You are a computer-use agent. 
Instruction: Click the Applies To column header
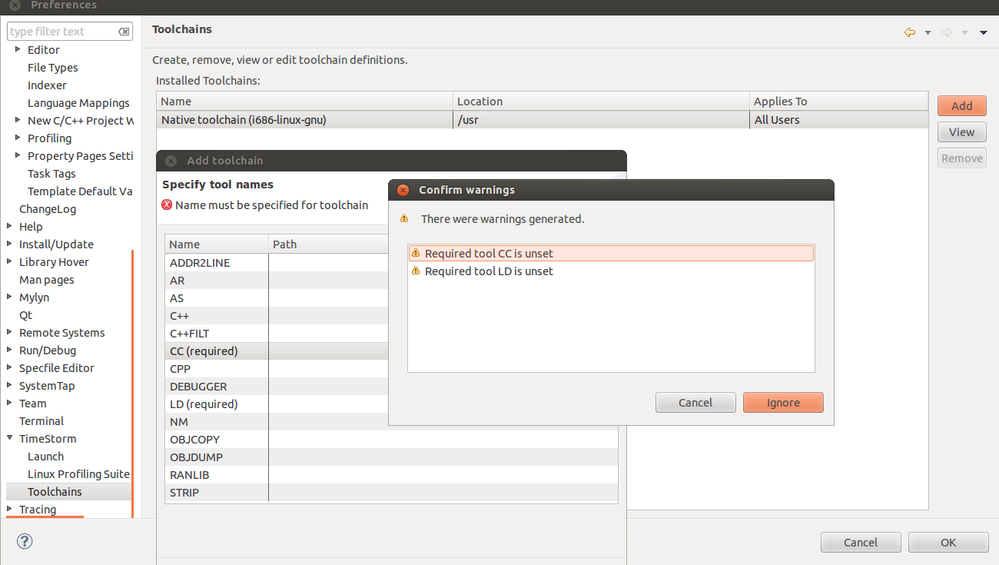coord(838,101)
